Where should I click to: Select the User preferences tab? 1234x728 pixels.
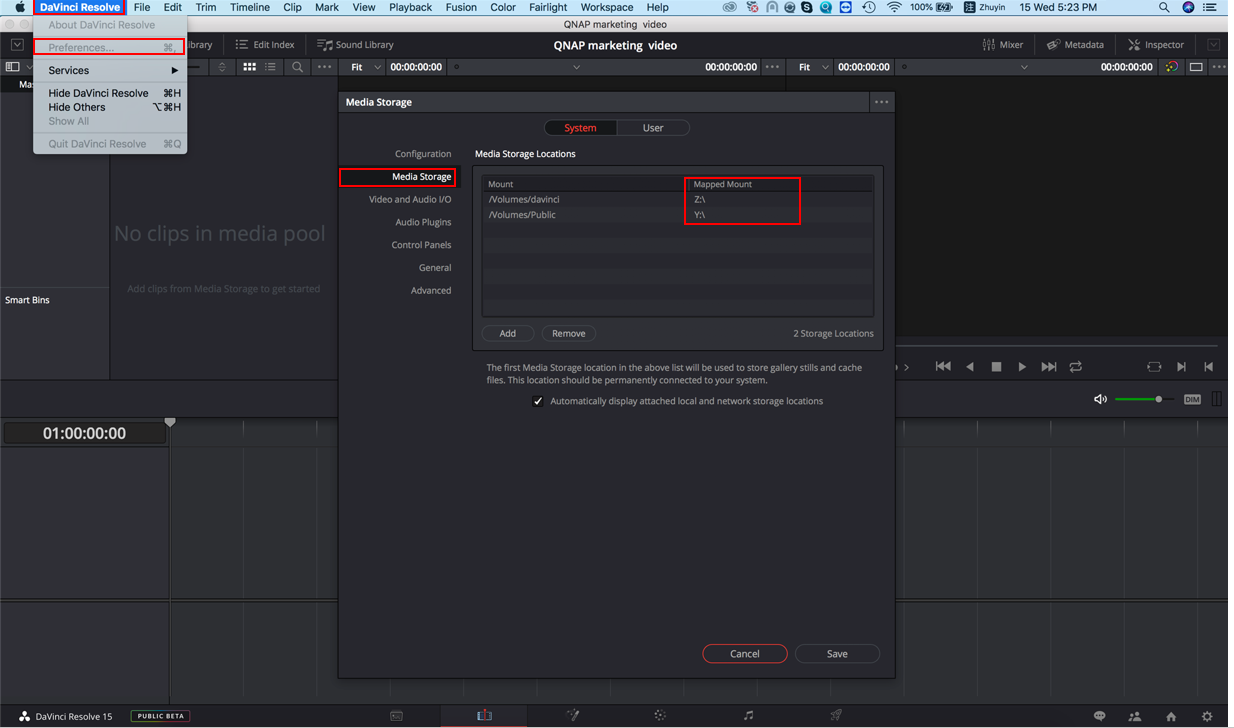coord(653,128)
